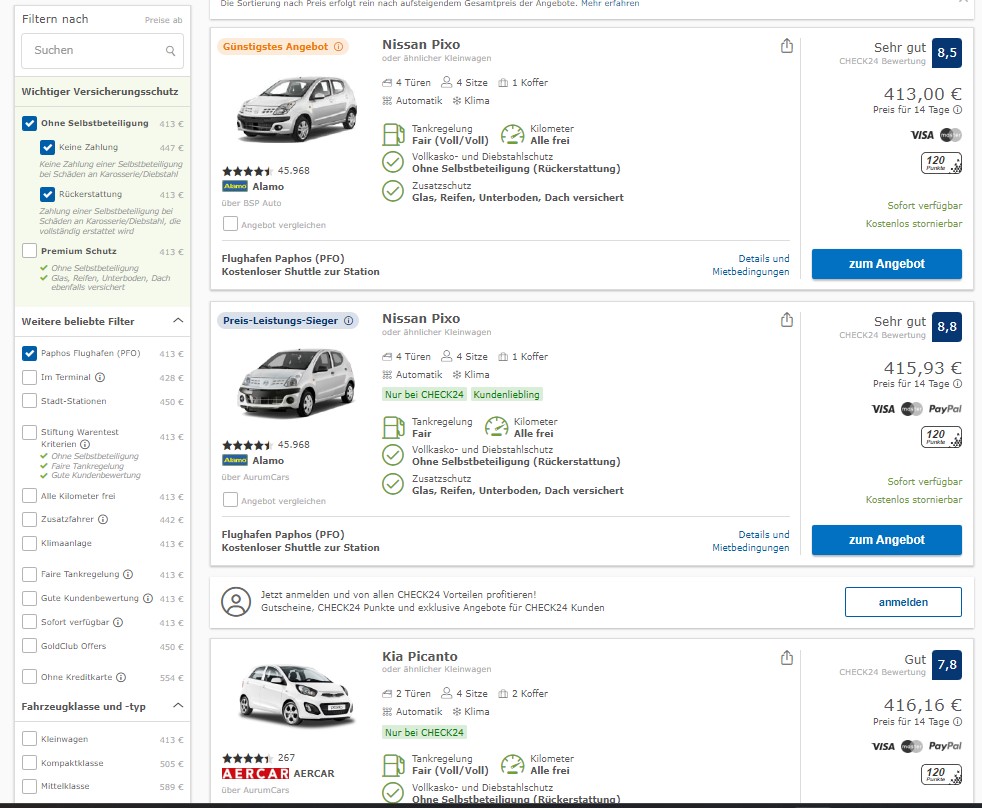Check Mittelklasse vehicle class

coord(29,786)
